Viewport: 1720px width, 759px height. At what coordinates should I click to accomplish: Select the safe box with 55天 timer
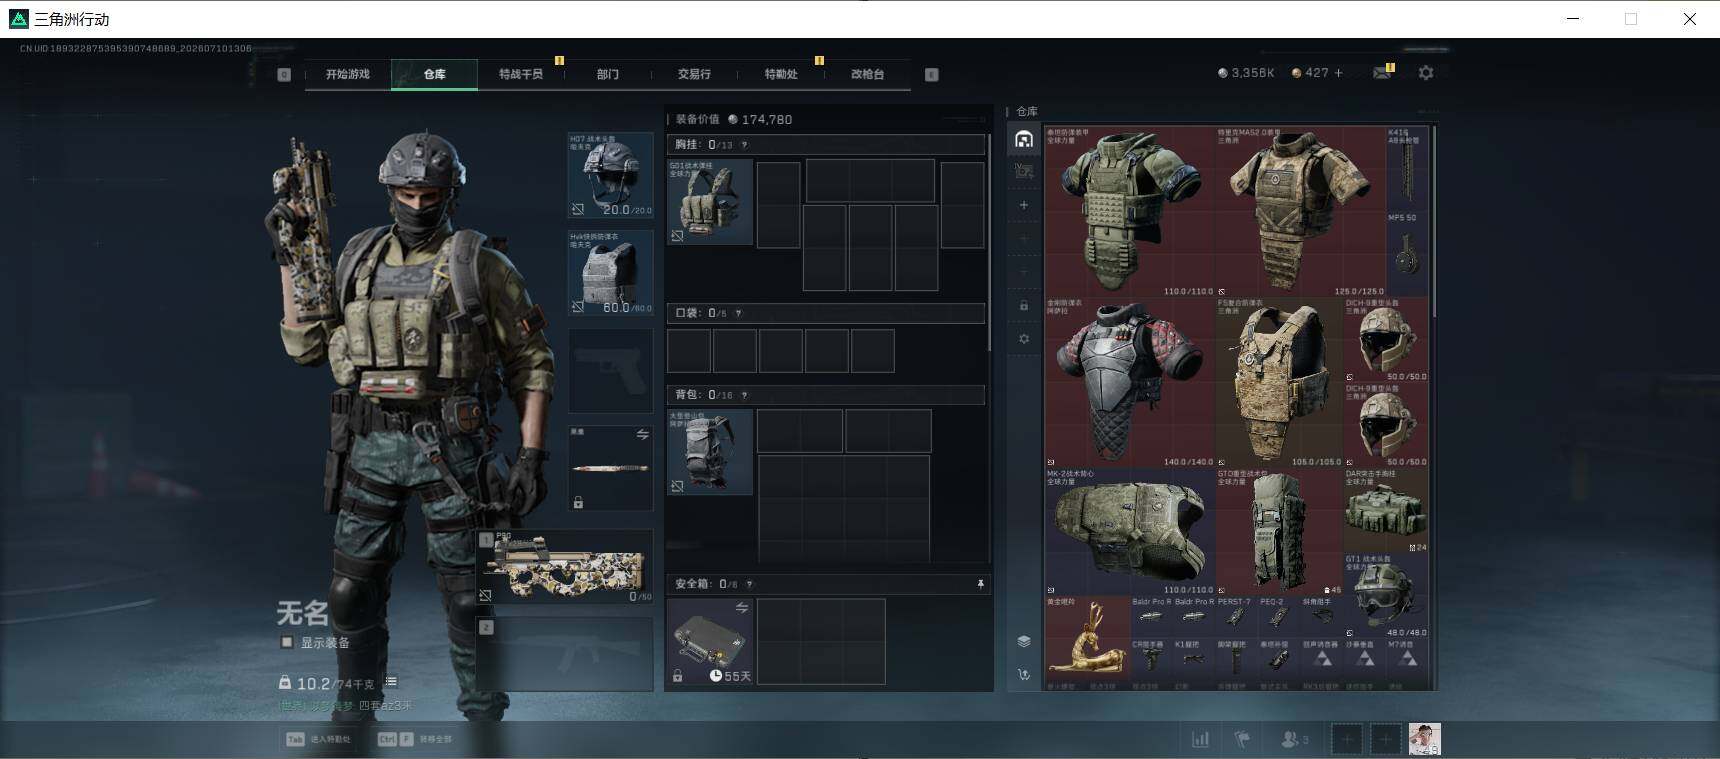click(x=710, y=642)
